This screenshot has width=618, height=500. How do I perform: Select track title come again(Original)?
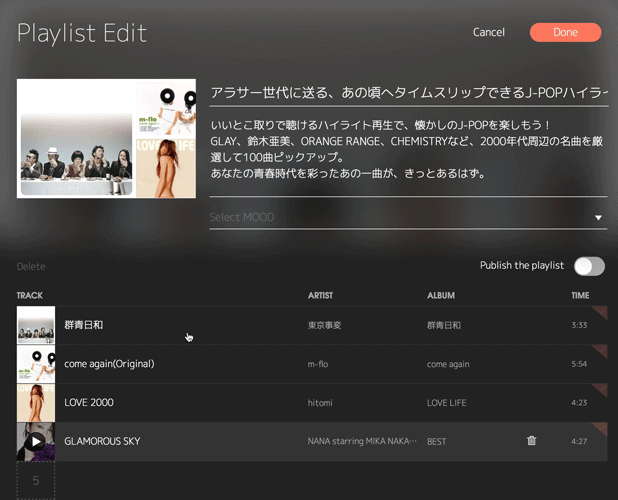(x=109, y=364)
